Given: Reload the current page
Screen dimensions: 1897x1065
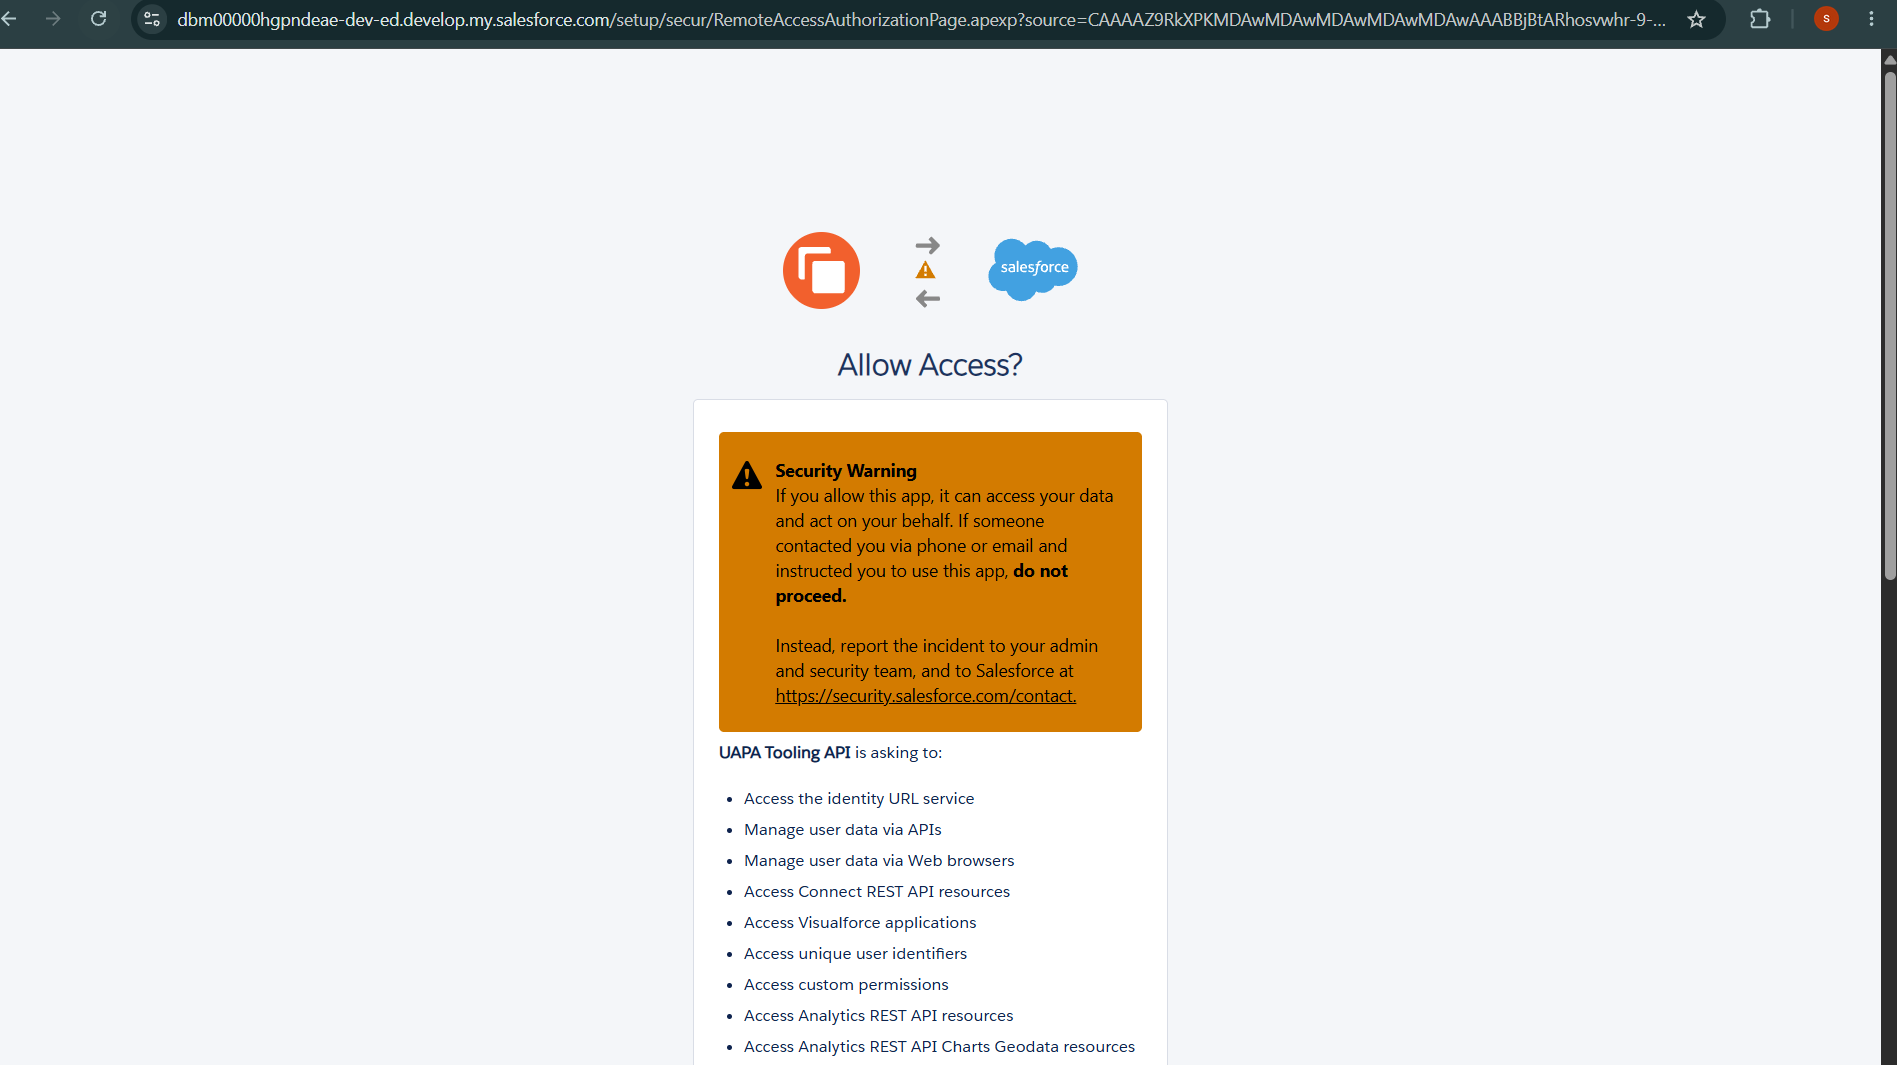Looking at the screenshot, I should (x=98, y=19).
